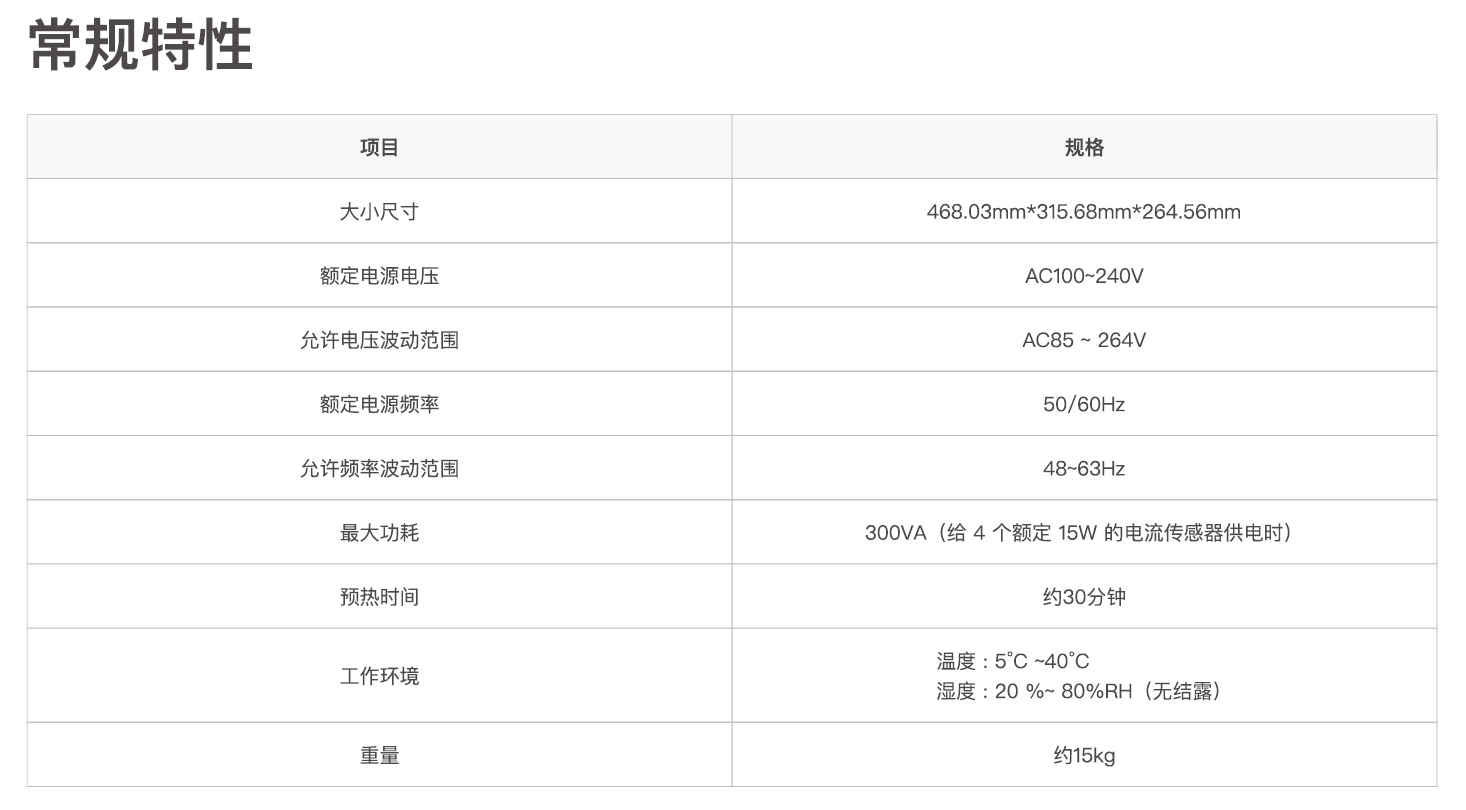
Task: Click the 允许电压波动范围 label
Action: coord(379,339)
